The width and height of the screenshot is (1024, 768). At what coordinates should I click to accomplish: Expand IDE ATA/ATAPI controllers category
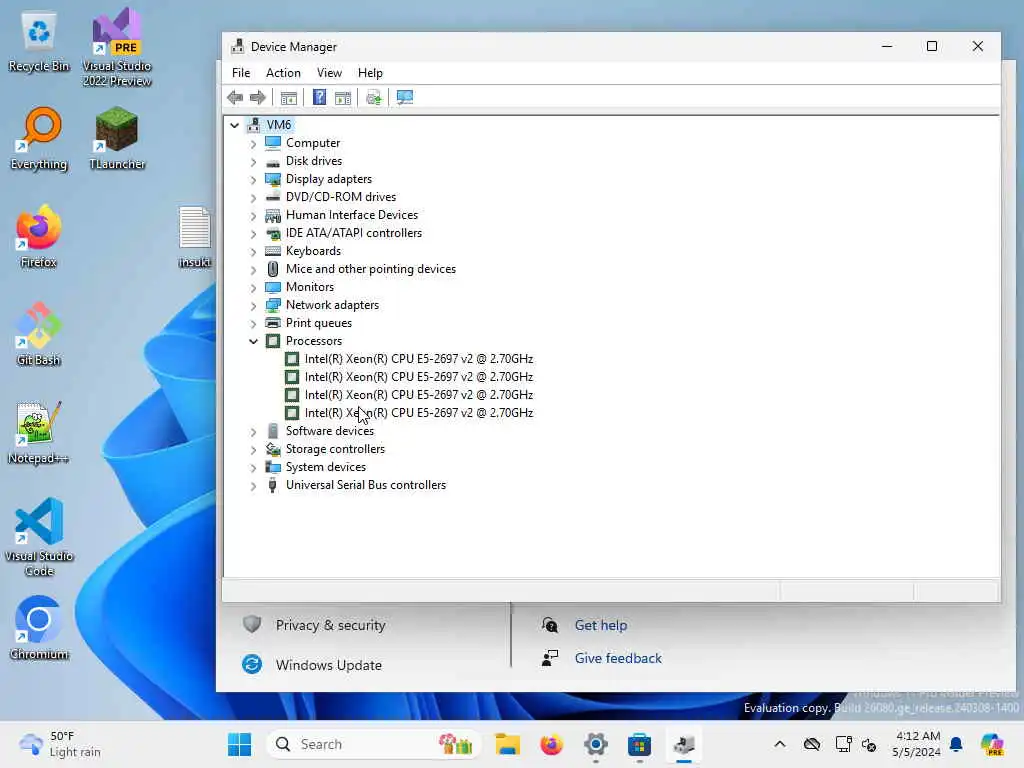click(x=253, y=233)
